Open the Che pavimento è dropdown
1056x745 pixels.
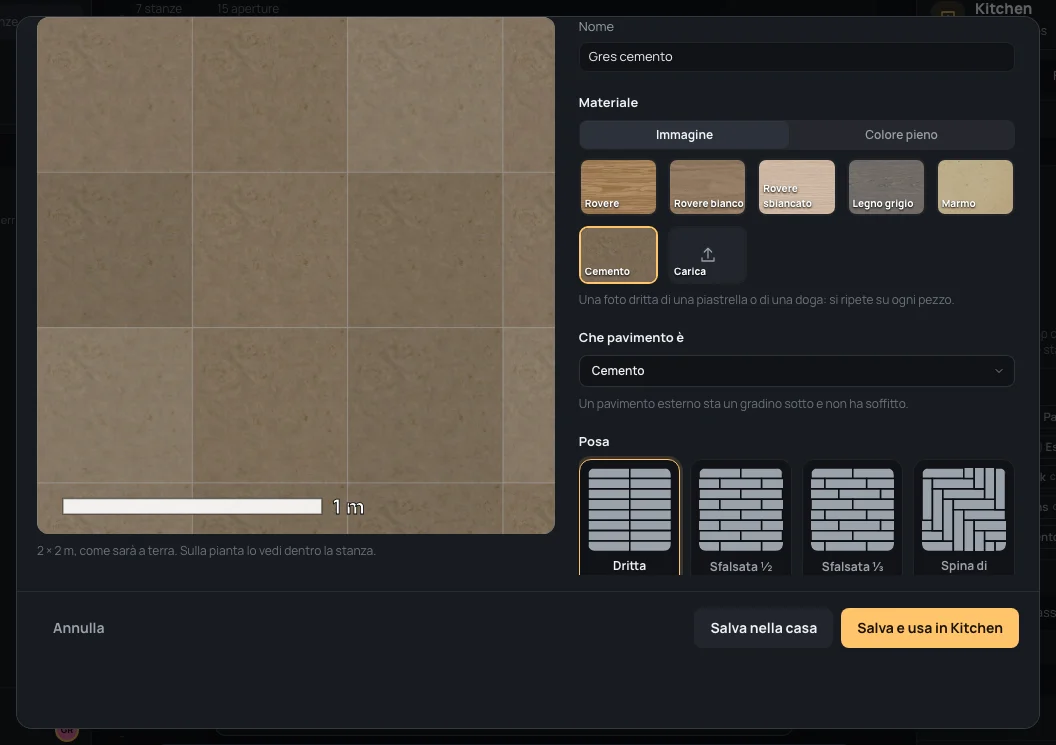tap(797, 370)
